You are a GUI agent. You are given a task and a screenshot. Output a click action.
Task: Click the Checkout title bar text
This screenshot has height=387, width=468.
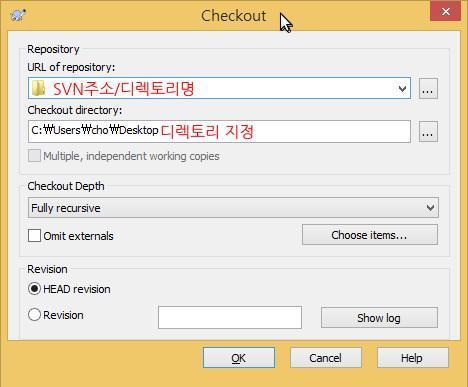[233, 16]
